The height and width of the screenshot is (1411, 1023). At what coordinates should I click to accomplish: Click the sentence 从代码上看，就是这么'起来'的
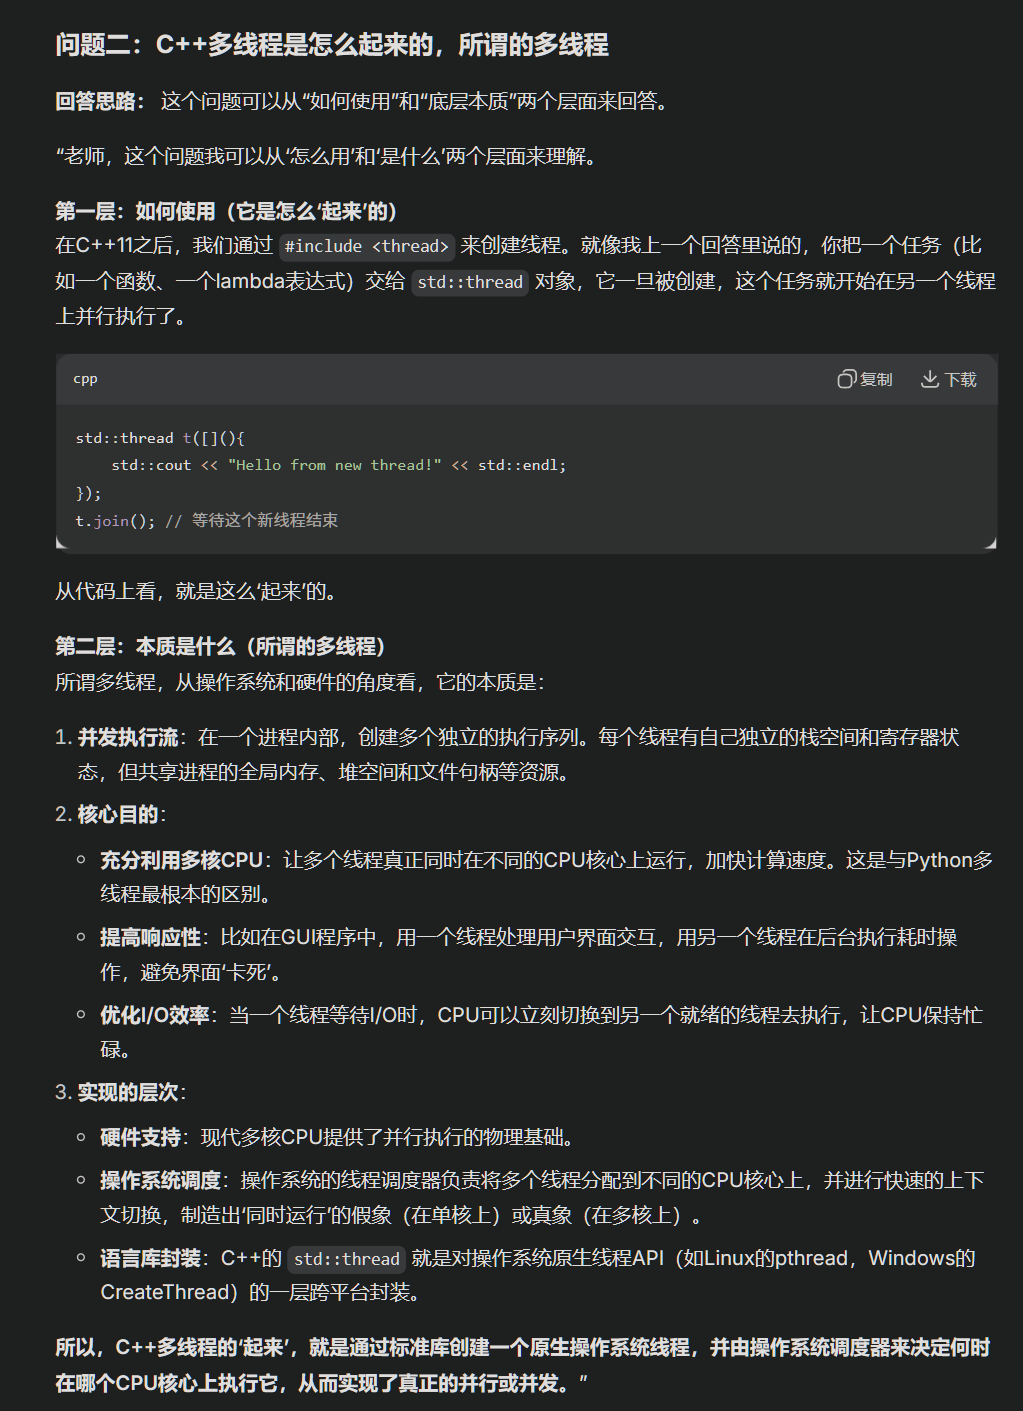(x=196, y=591)
